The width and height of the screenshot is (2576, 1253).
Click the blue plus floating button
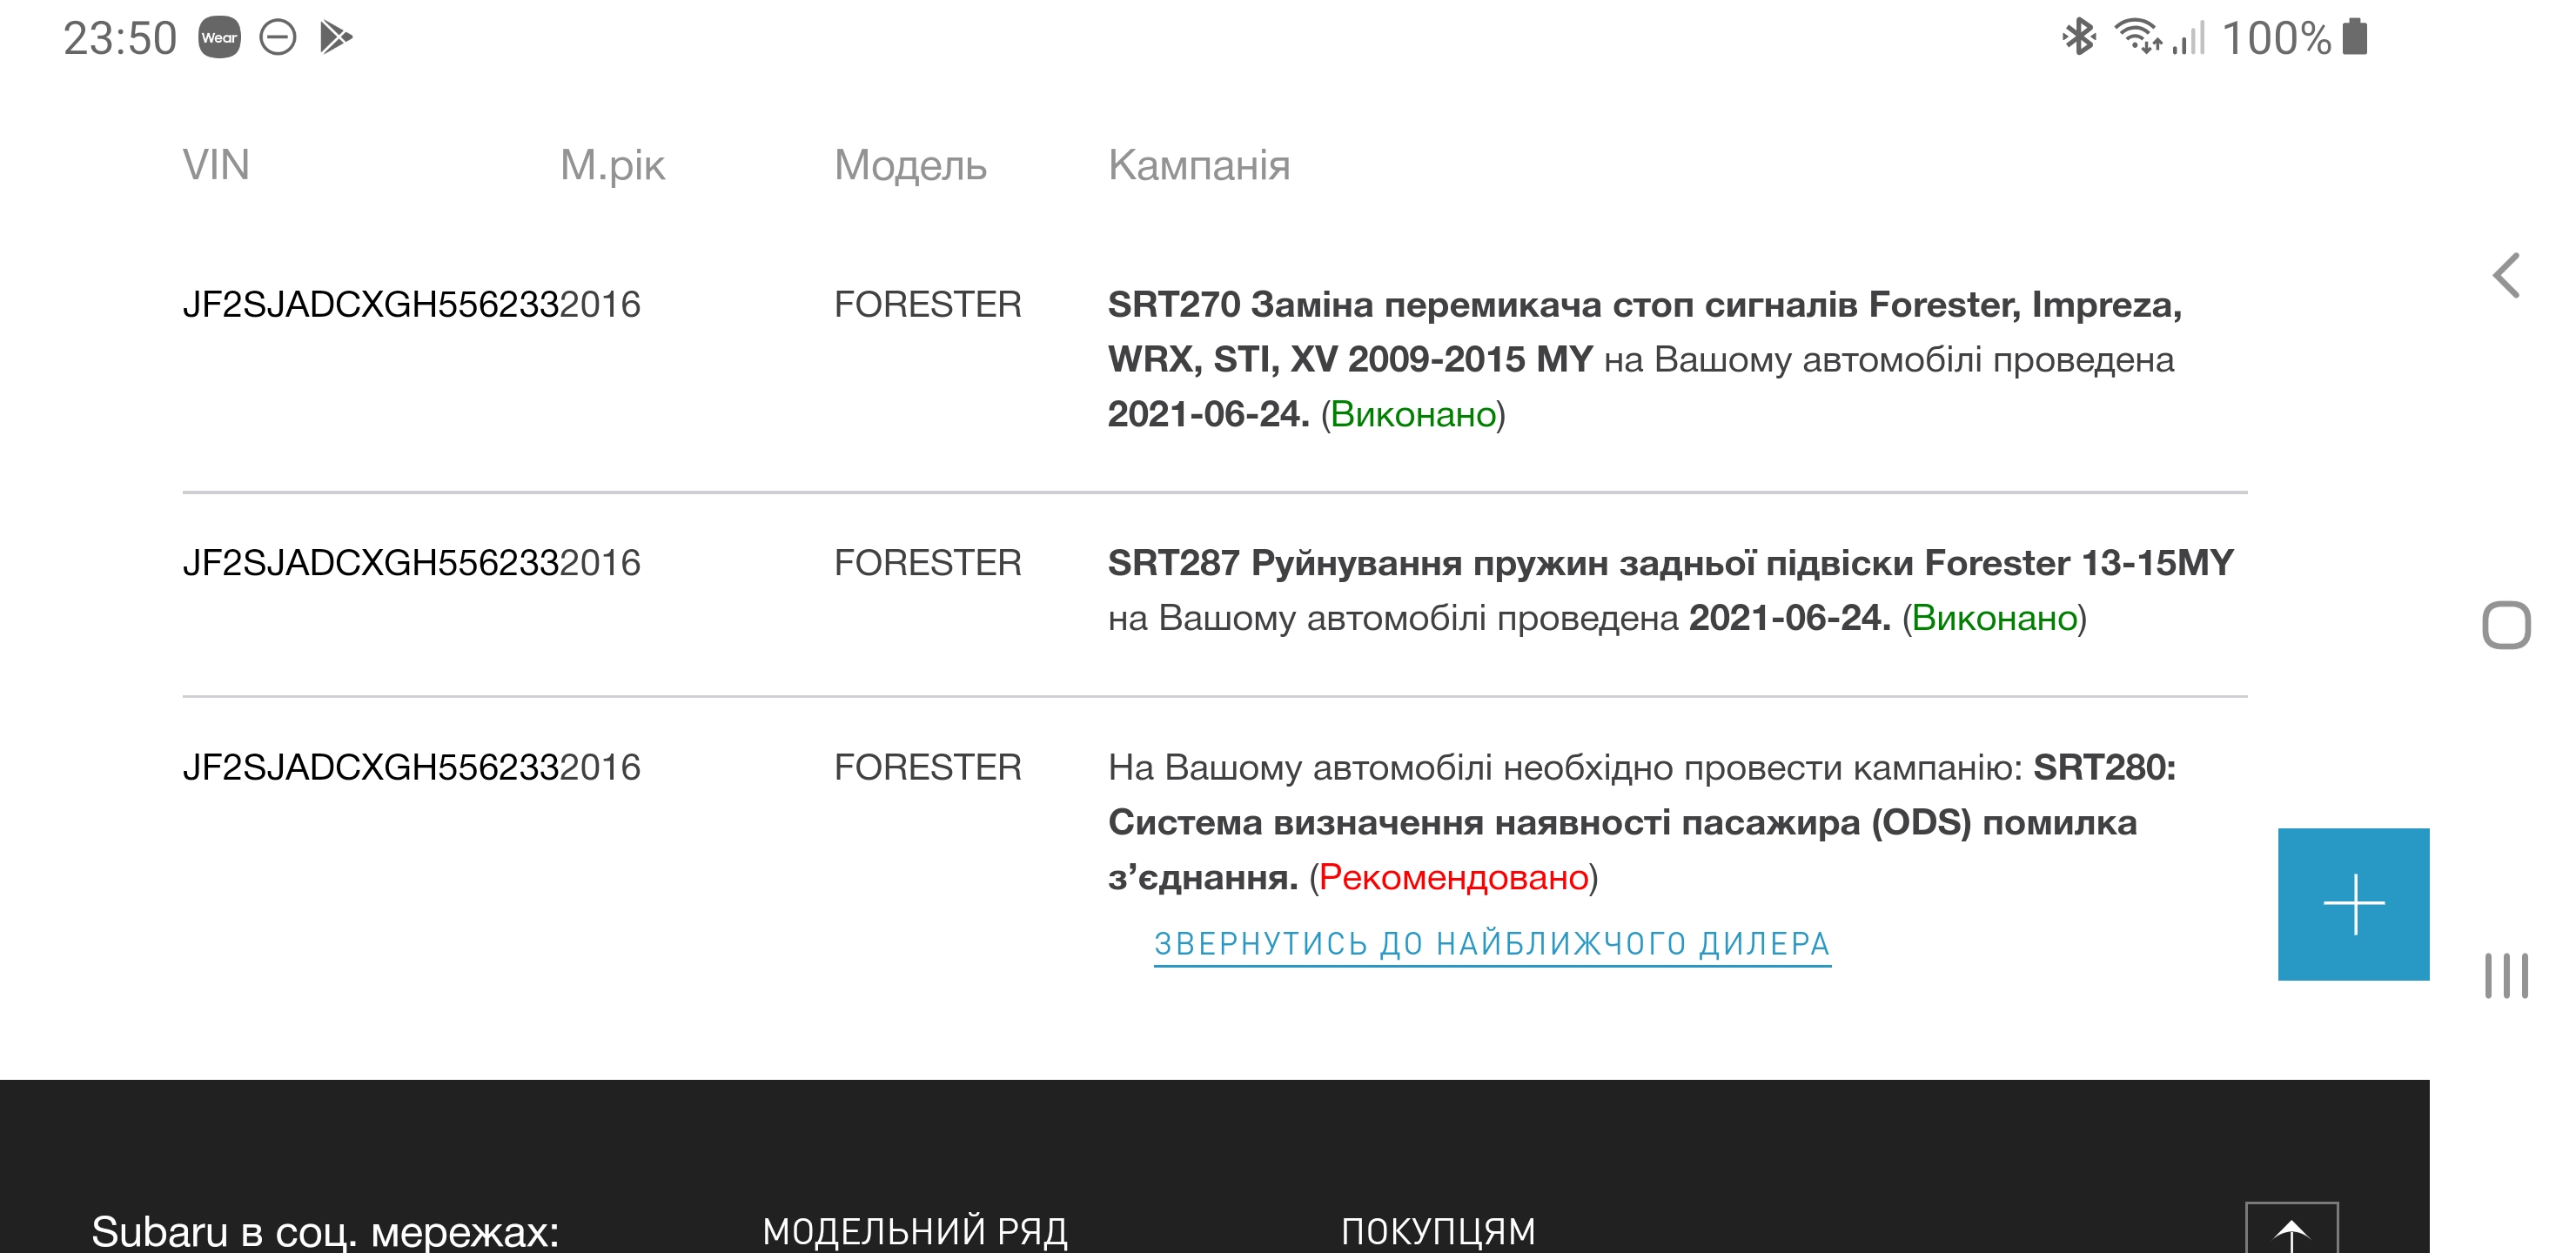[x=2353, y=904]
